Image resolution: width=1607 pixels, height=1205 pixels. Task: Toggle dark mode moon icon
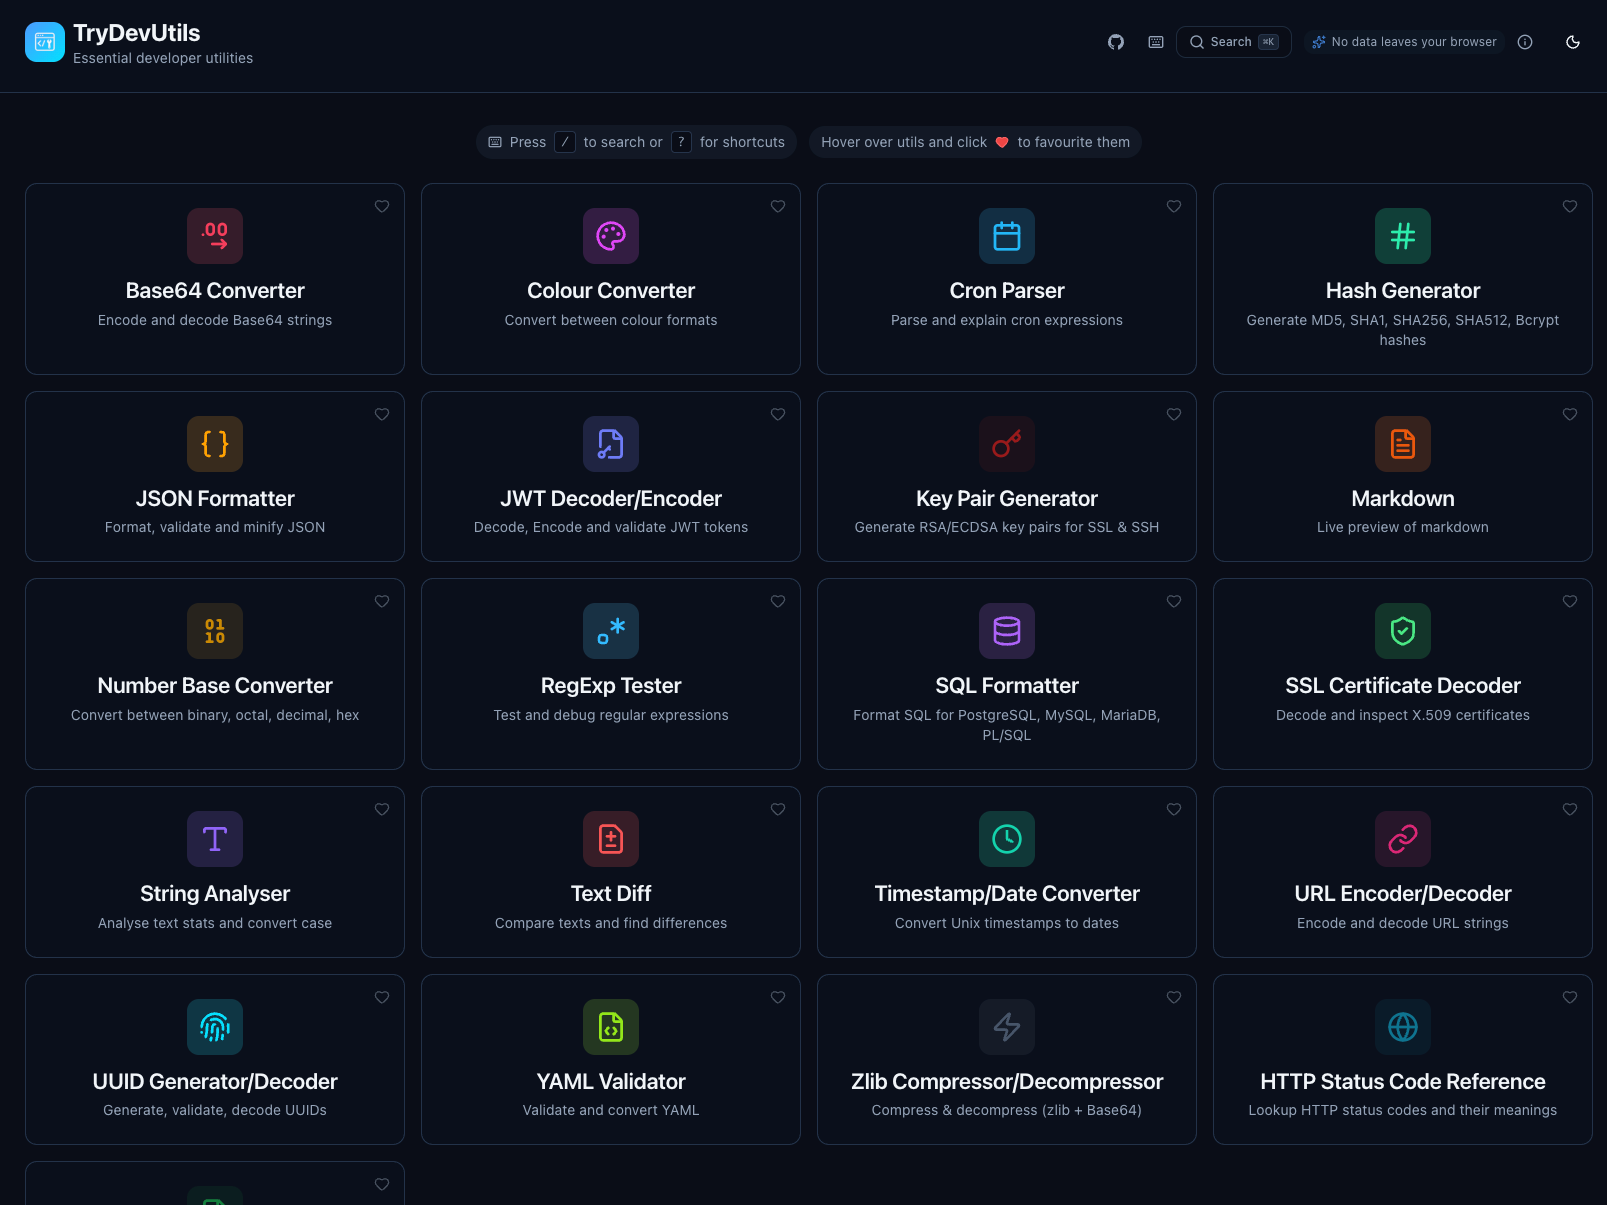[1573, 42]
